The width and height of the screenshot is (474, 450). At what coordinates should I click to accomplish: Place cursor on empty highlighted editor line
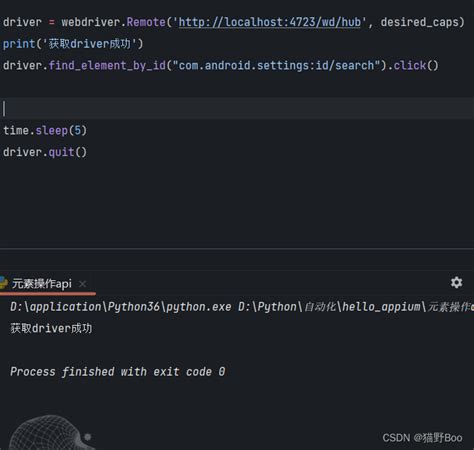(237, 108)
